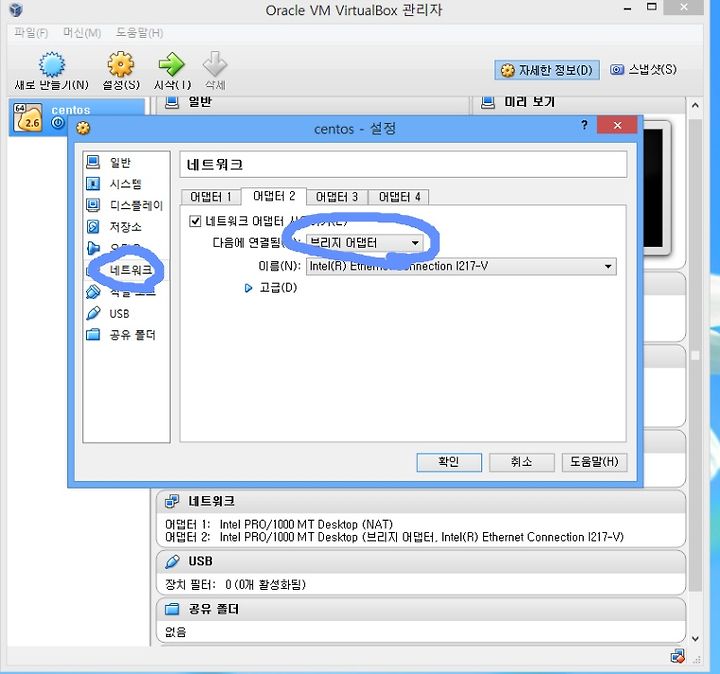Viewport: 720px width, 674px height.
Task: Click the 도움말(H) button in dialog
Action: 594,462
